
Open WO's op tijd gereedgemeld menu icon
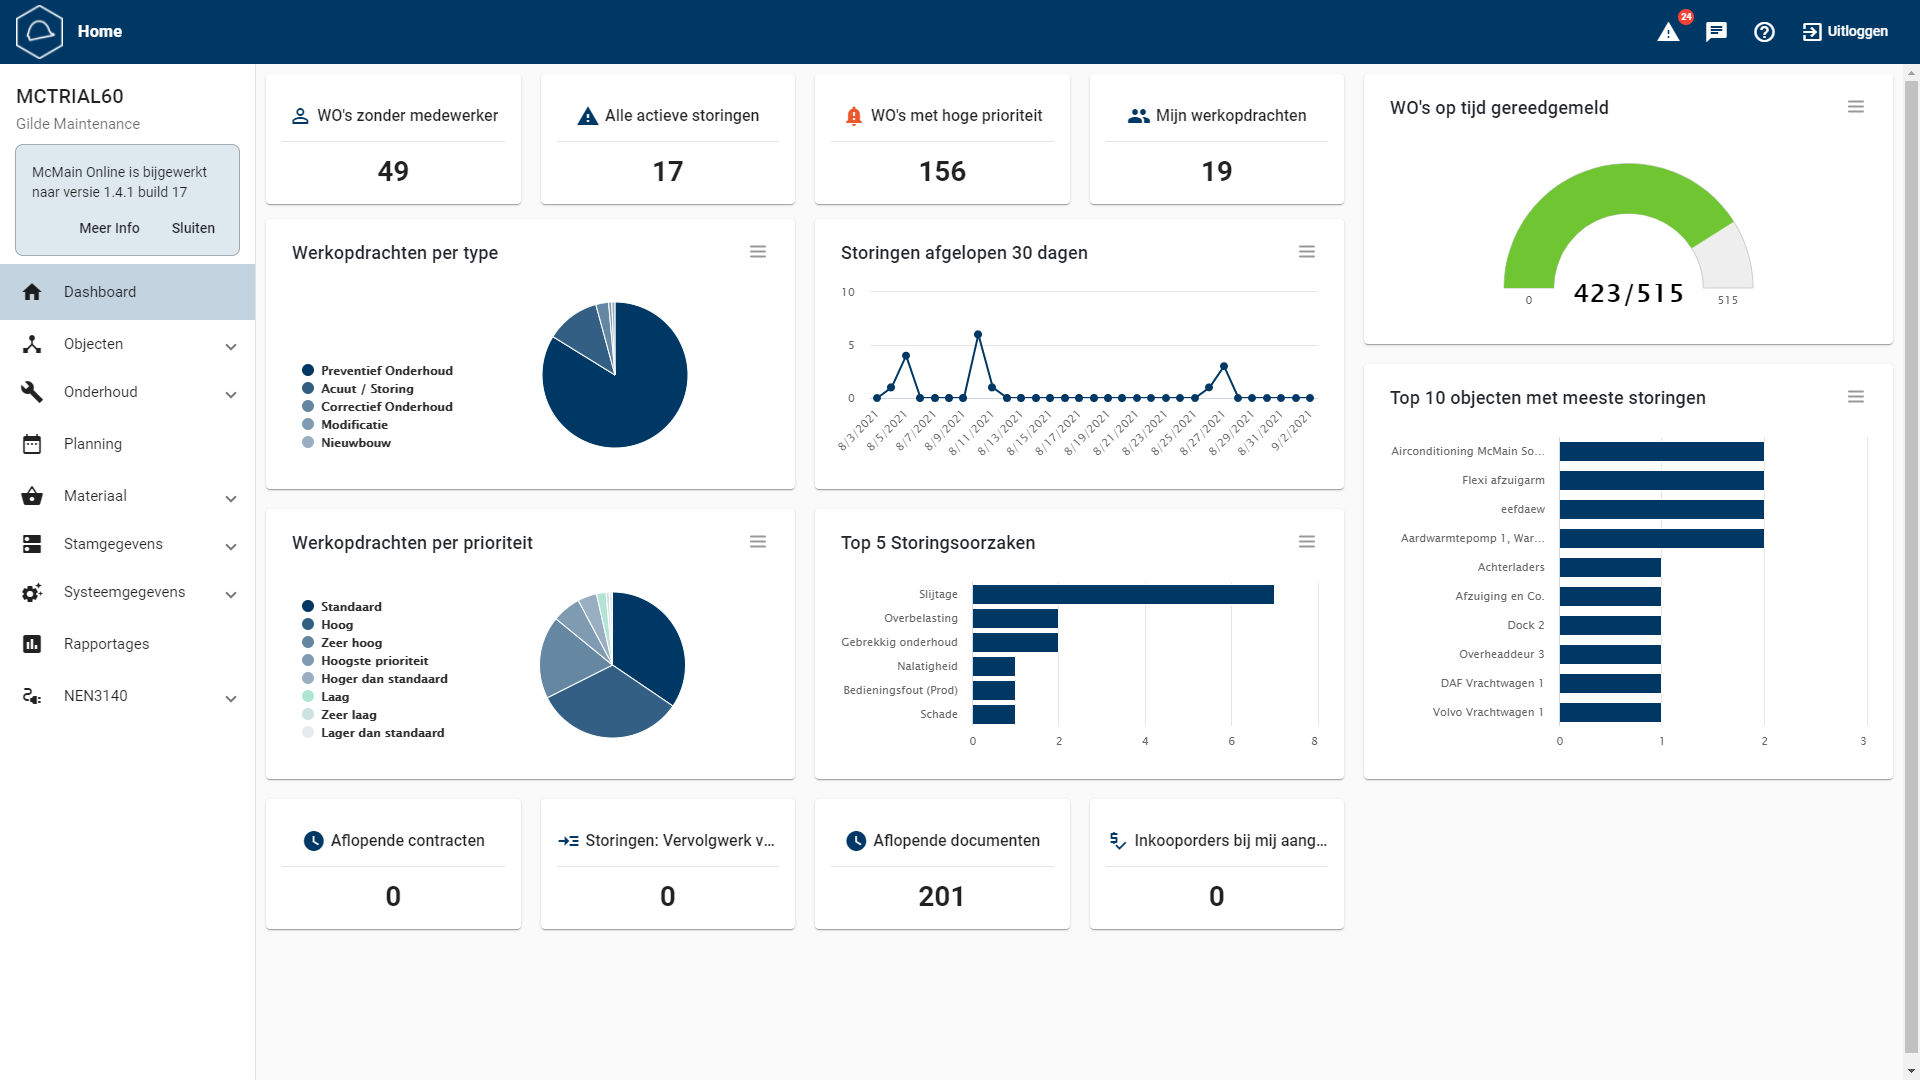coord(1855,107)
